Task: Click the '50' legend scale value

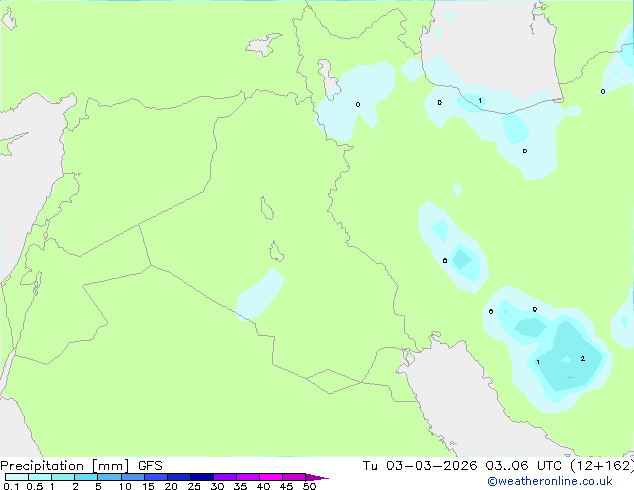Action: [x=310, y=486]
